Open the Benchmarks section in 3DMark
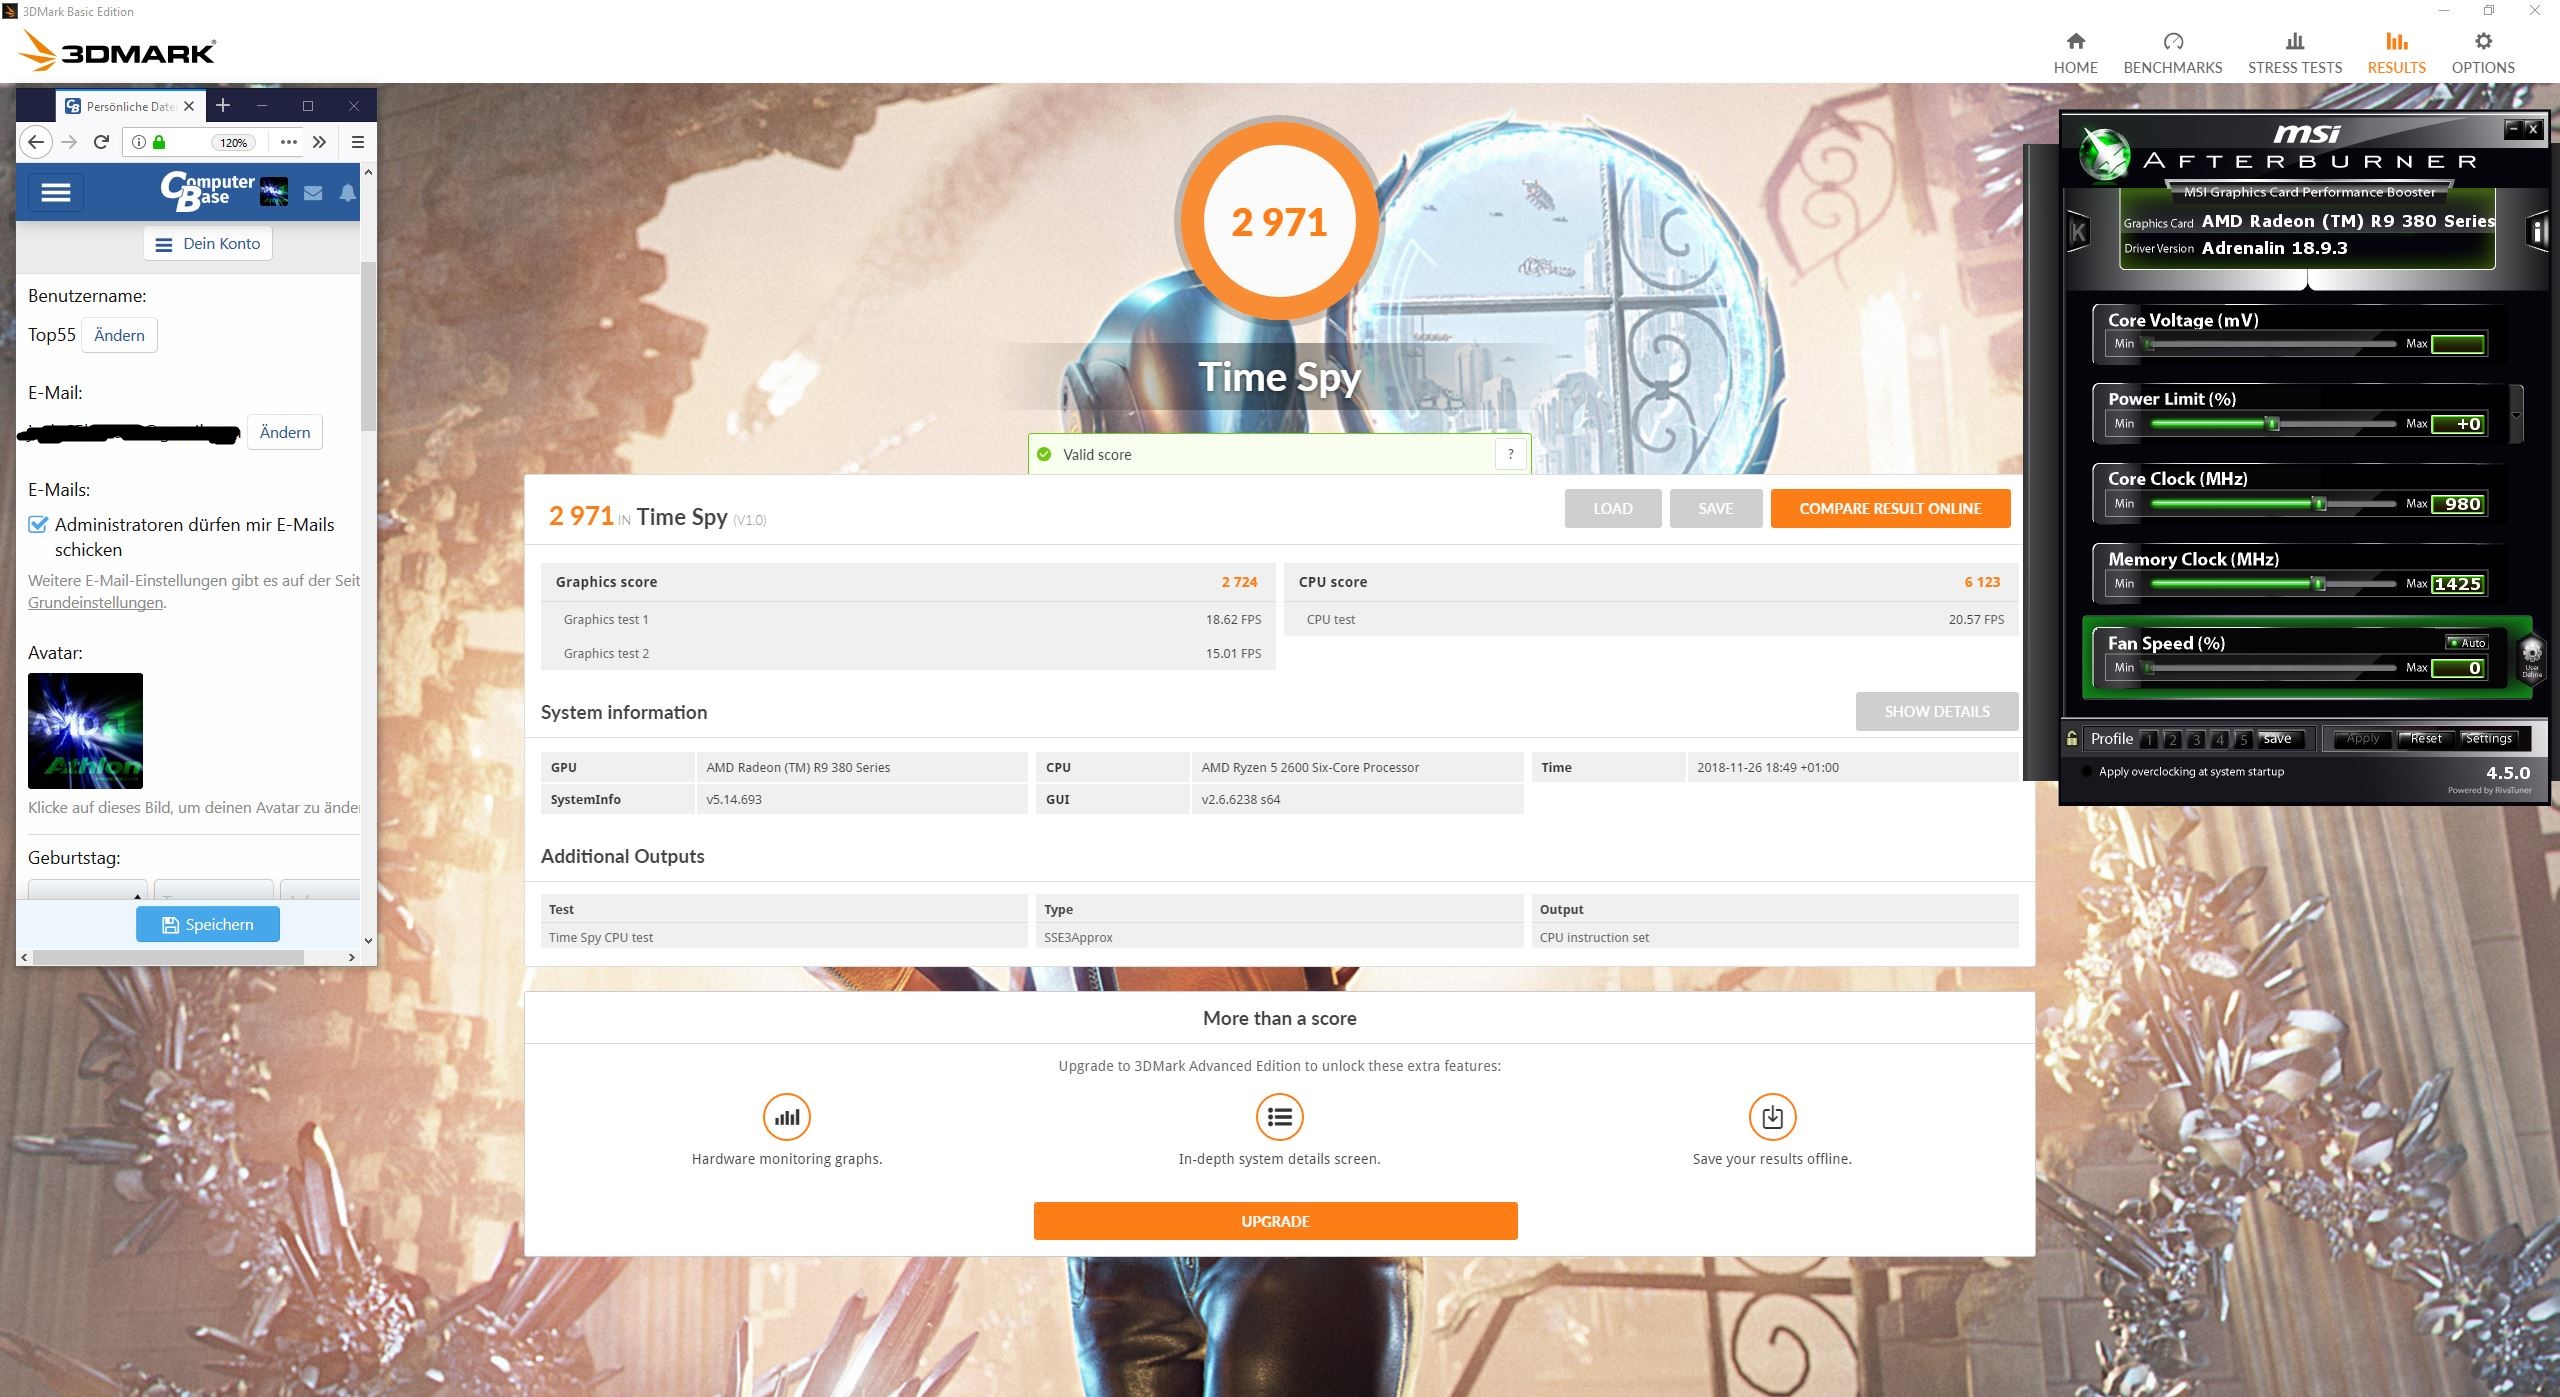 click(x=2172, y=52)
